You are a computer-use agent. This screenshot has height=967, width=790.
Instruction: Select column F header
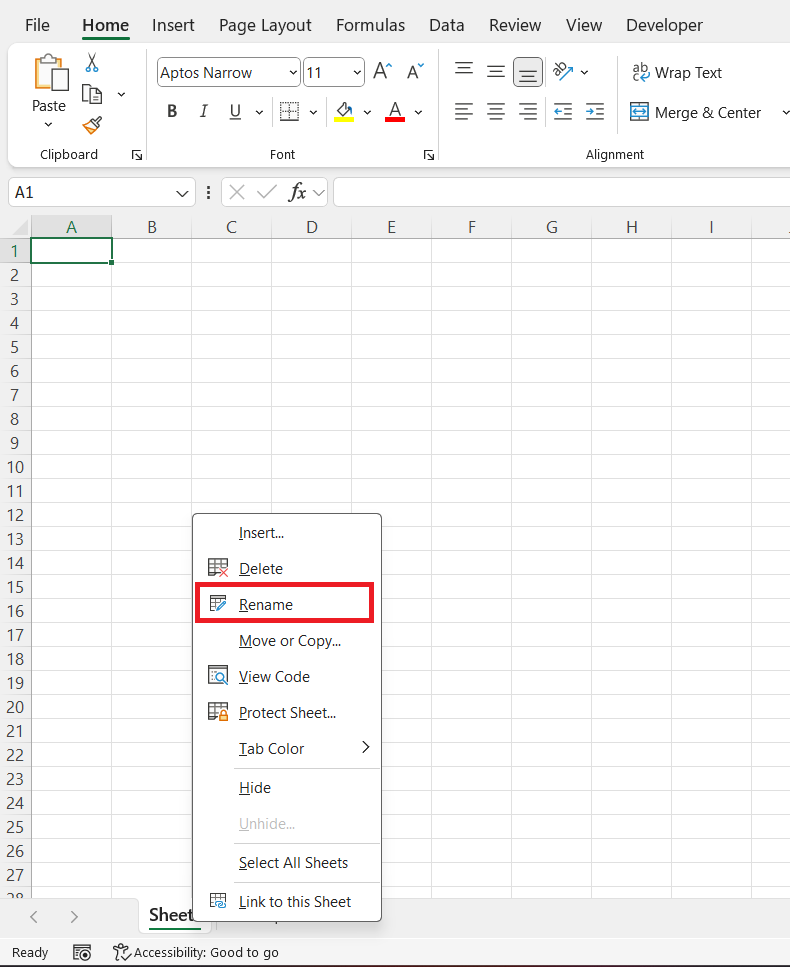[471, 228]
